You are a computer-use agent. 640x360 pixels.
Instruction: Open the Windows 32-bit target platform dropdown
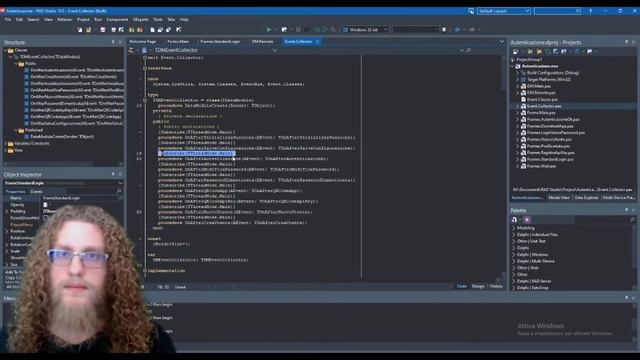pyautogui.click(x=365, y=29)
